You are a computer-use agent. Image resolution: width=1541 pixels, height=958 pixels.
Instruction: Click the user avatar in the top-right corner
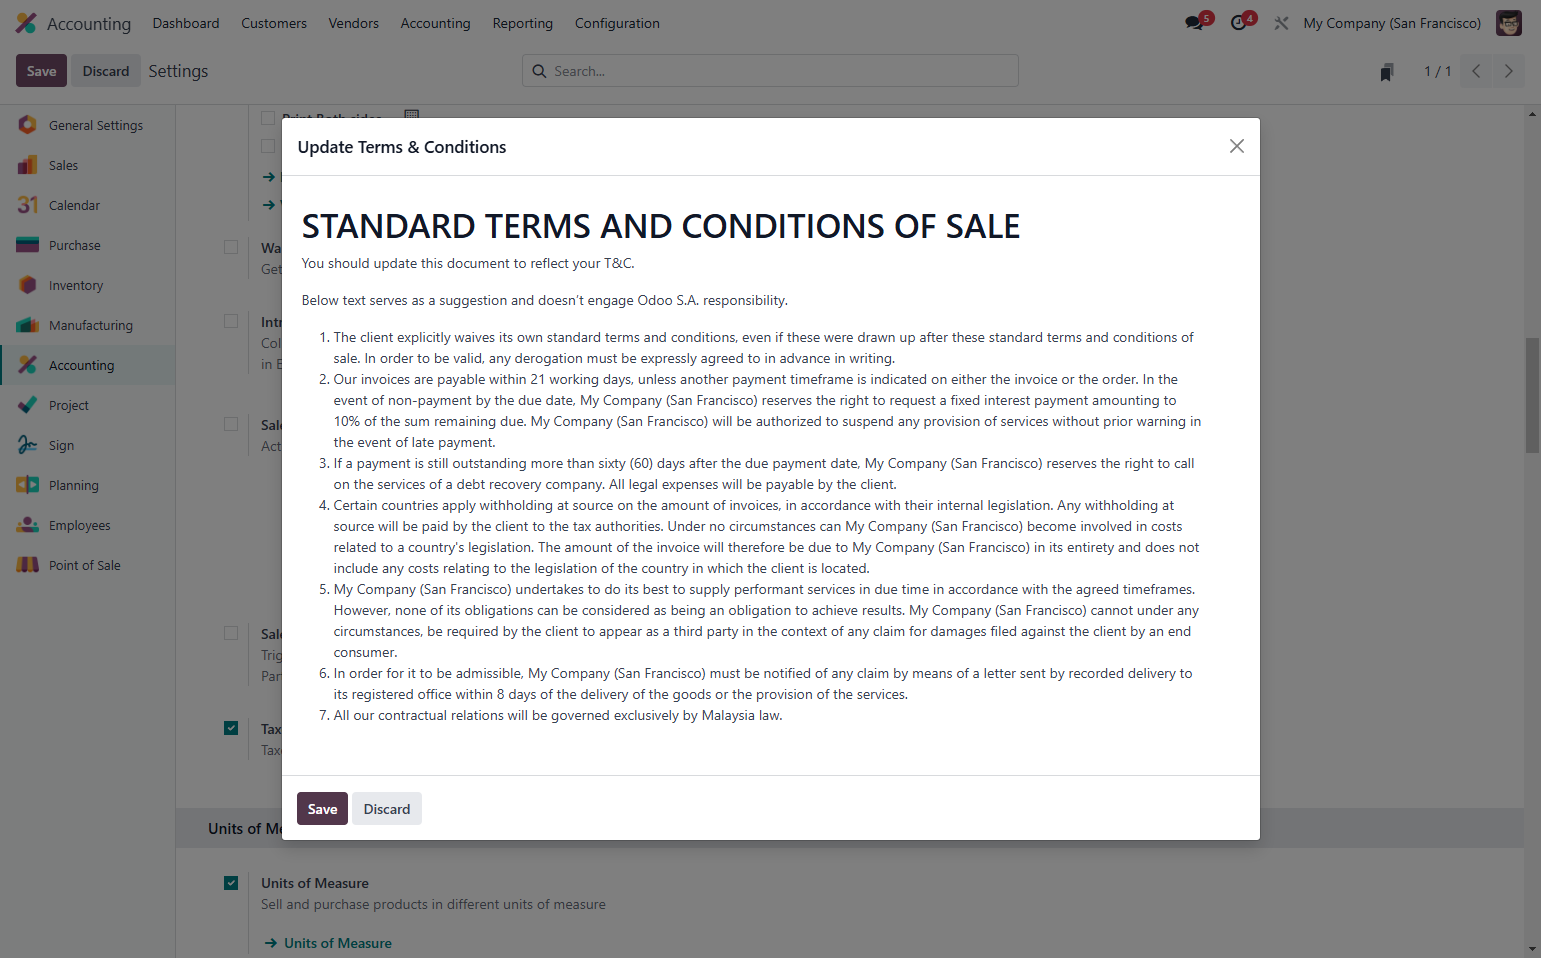1508,23
